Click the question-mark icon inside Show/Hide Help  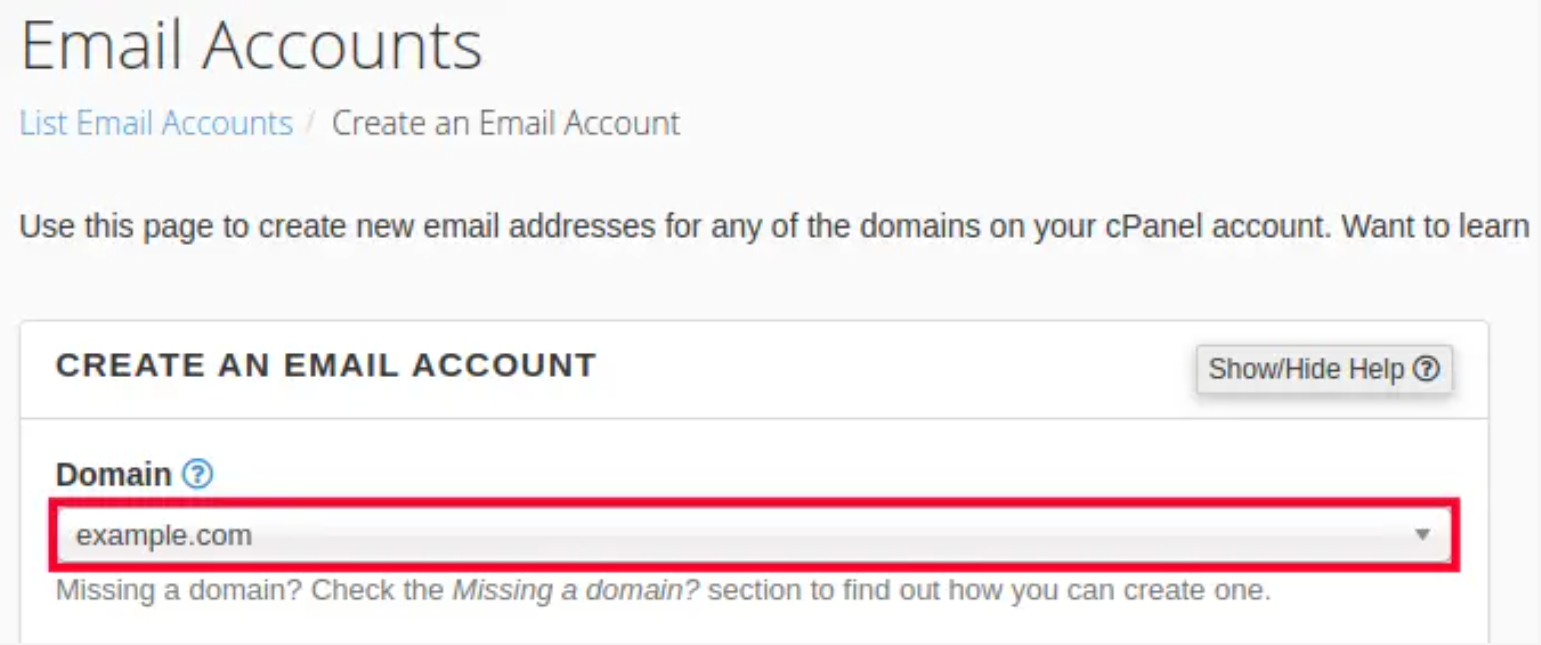[1426, 369]
